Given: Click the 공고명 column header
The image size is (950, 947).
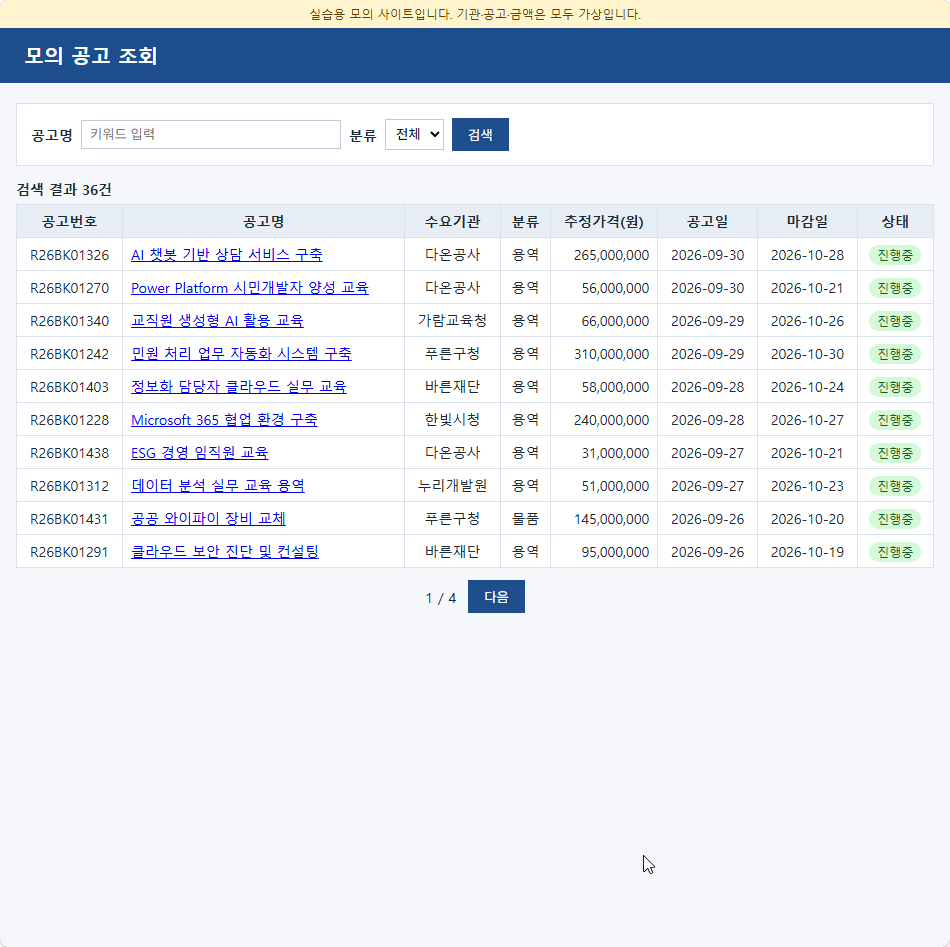Looking at the screenshot, I should point(264,221).
